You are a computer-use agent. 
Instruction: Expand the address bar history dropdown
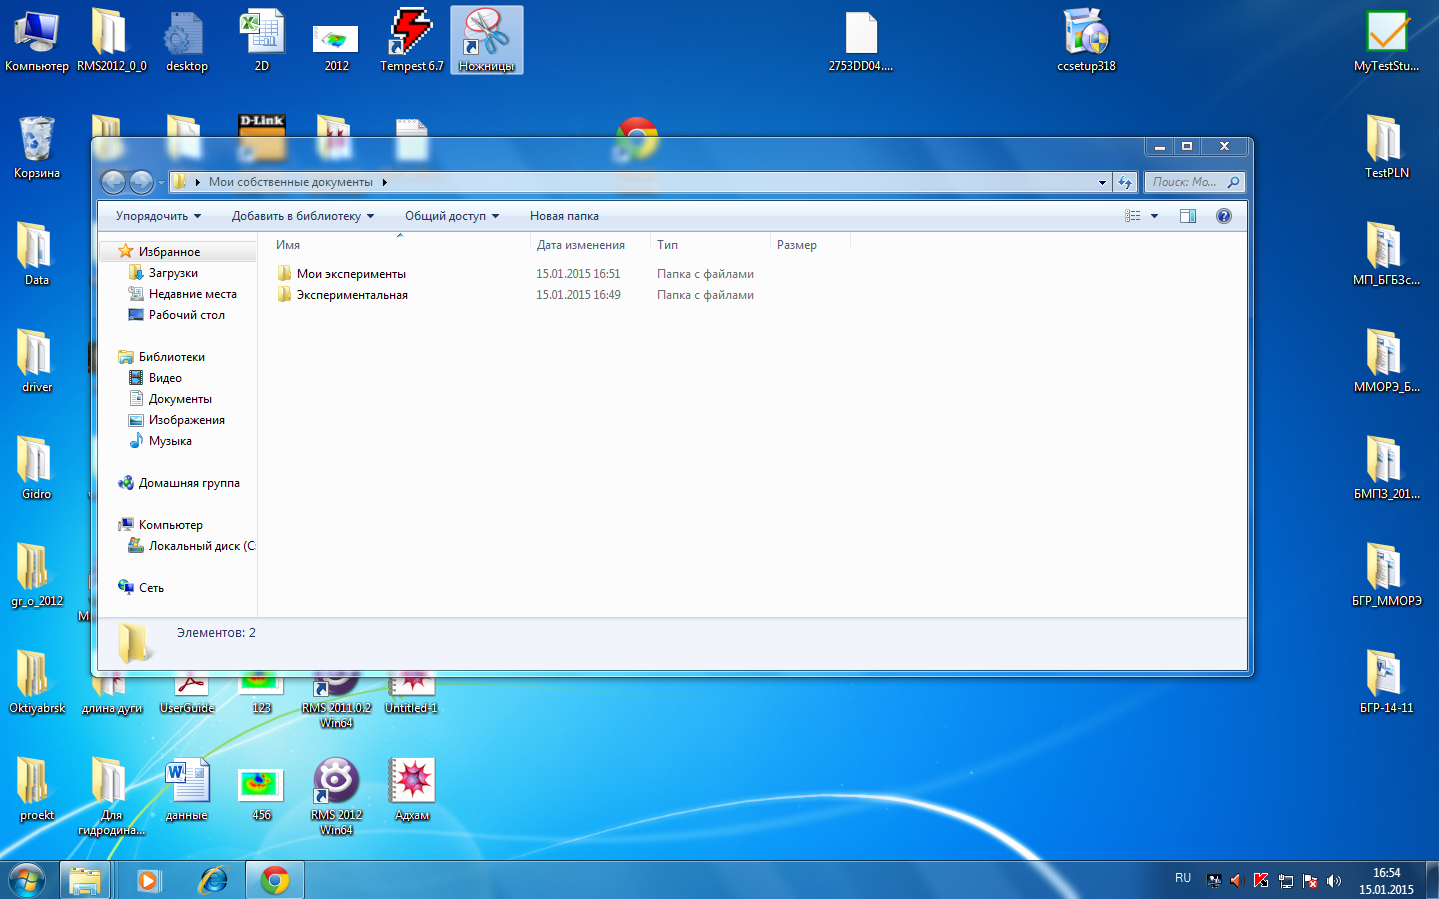1102,182
